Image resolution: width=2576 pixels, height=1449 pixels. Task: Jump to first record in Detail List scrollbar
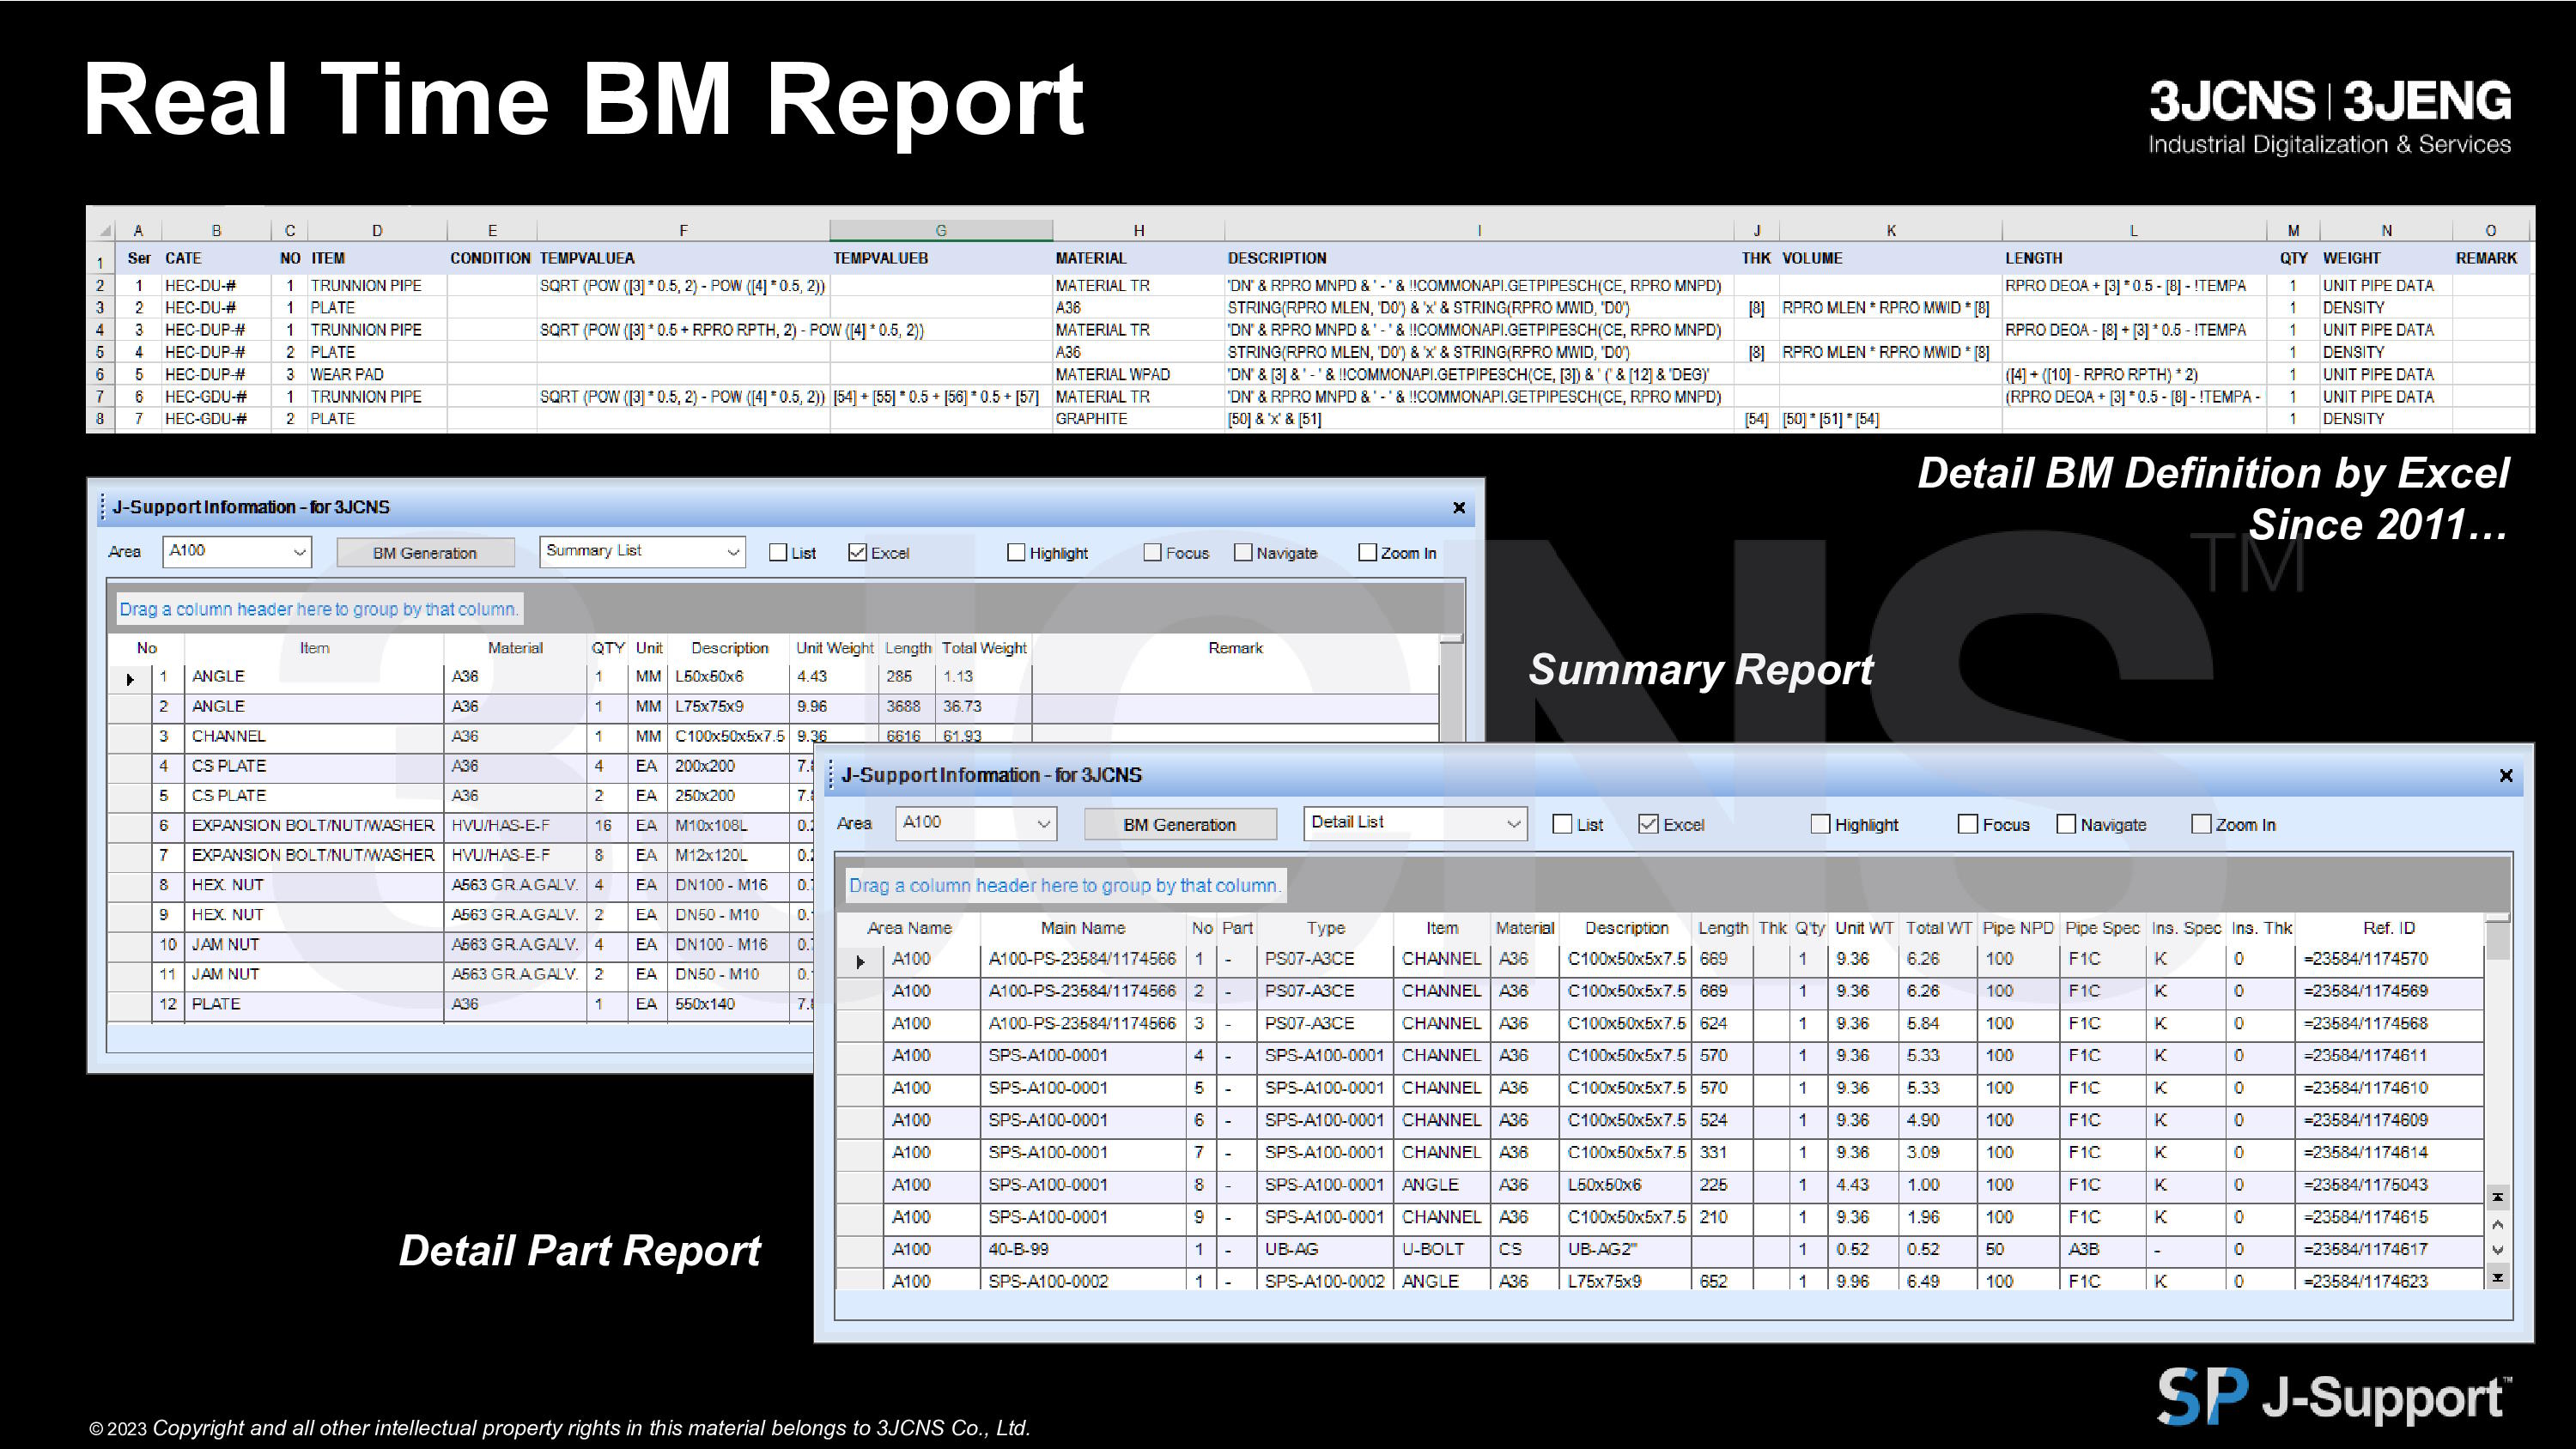[2498, 1197]
